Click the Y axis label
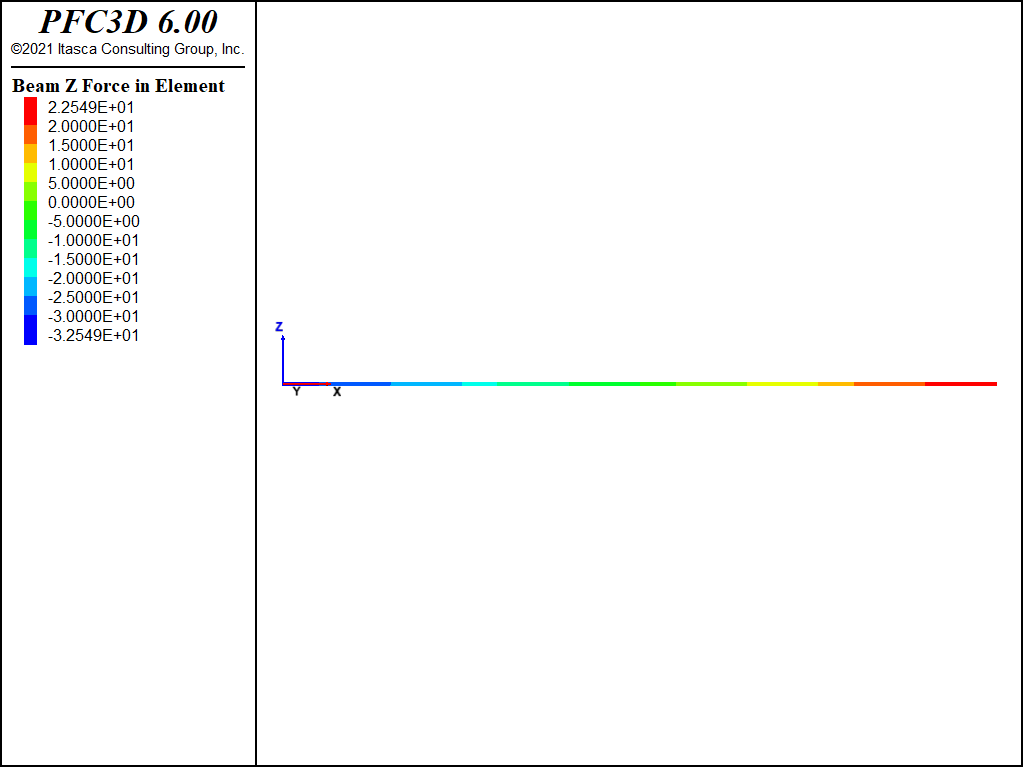Image resolution: width=1024 pixels, height=768 pixels. pyautogui.click(x=296, y=392)
